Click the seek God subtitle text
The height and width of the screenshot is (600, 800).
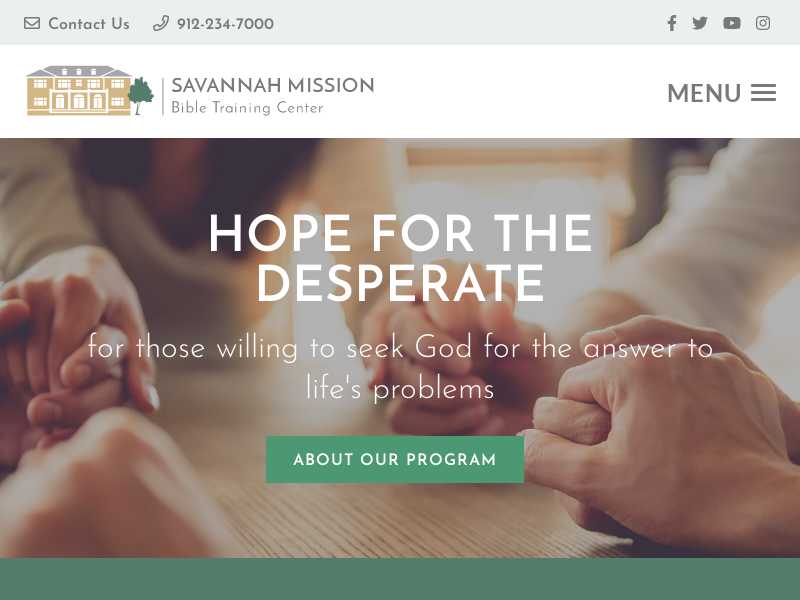point(400,368)
